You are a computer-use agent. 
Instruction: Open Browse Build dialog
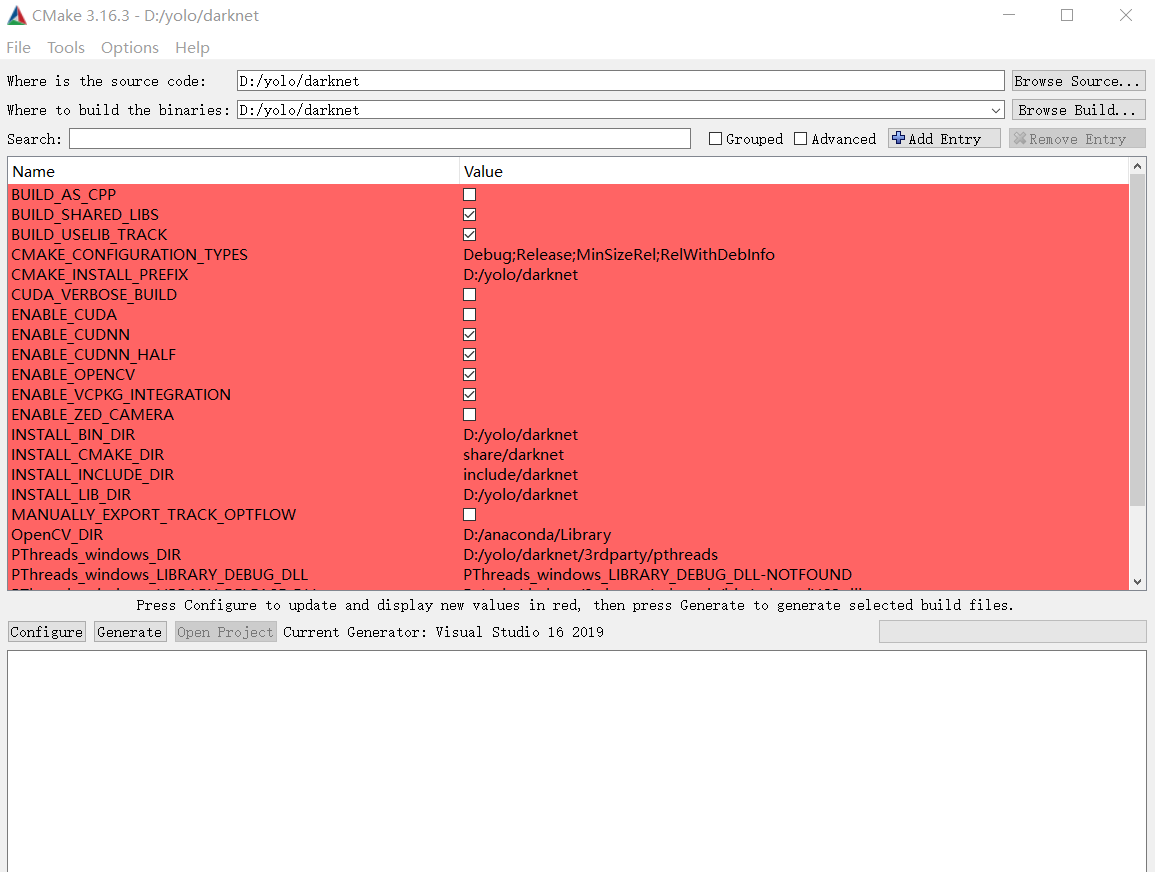1078,109
